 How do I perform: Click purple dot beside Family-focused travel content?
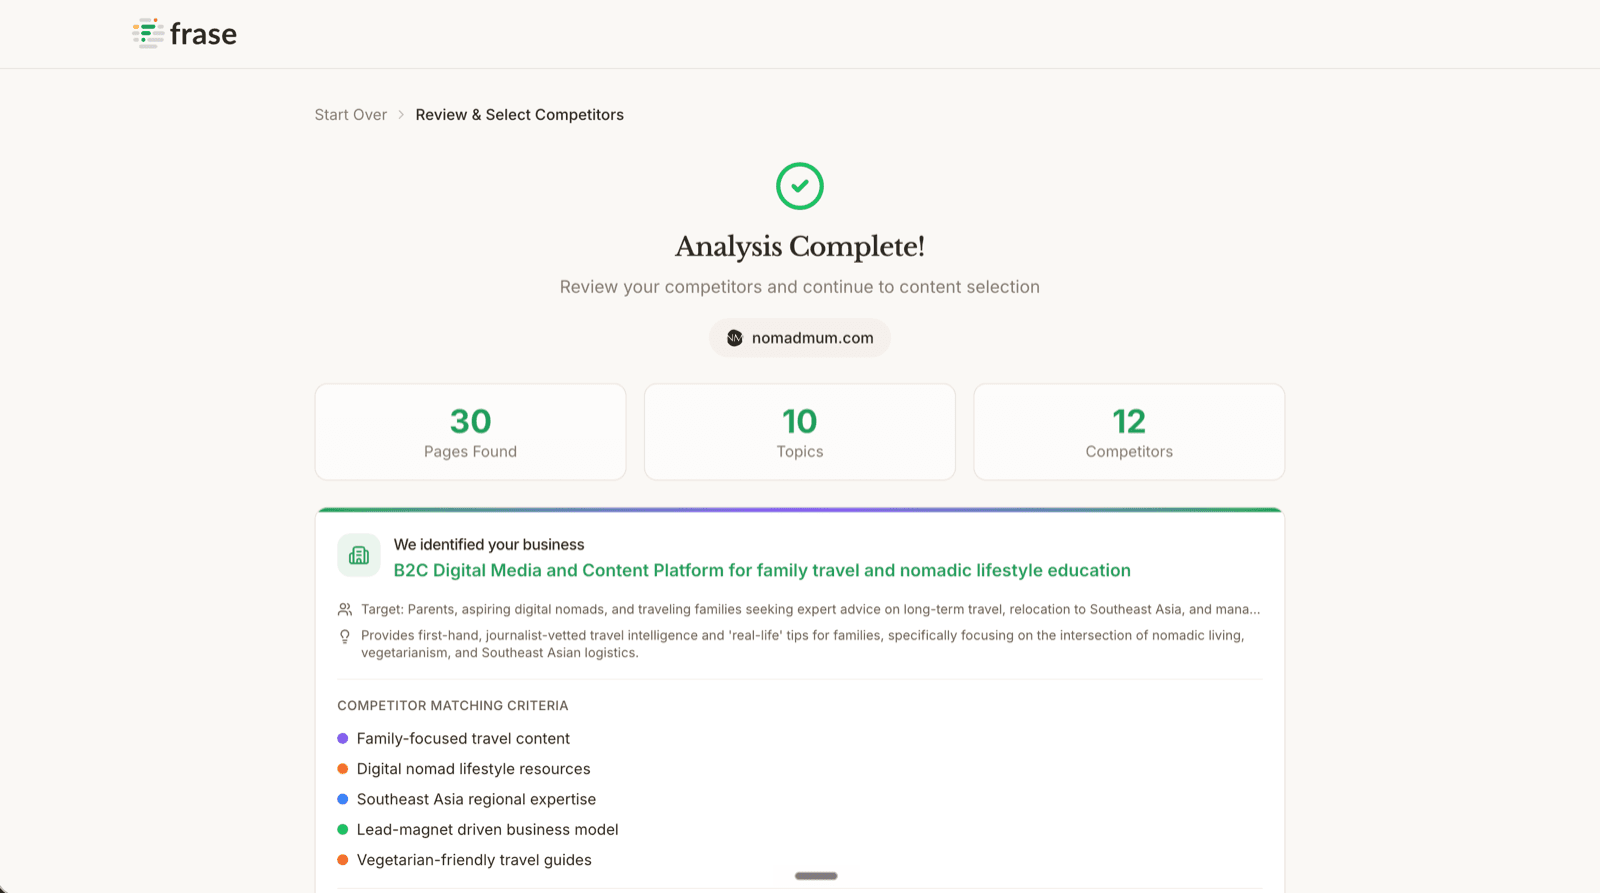[343, 739]
